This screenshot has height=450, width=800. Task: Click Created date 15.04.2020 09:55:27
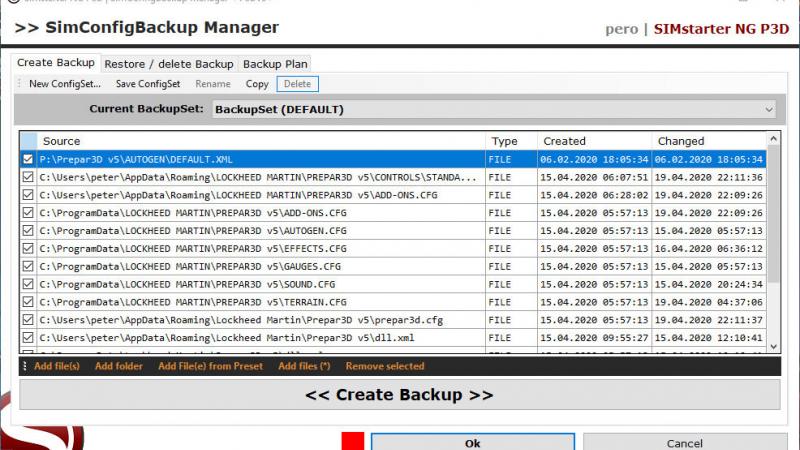(x=594, y=338)
